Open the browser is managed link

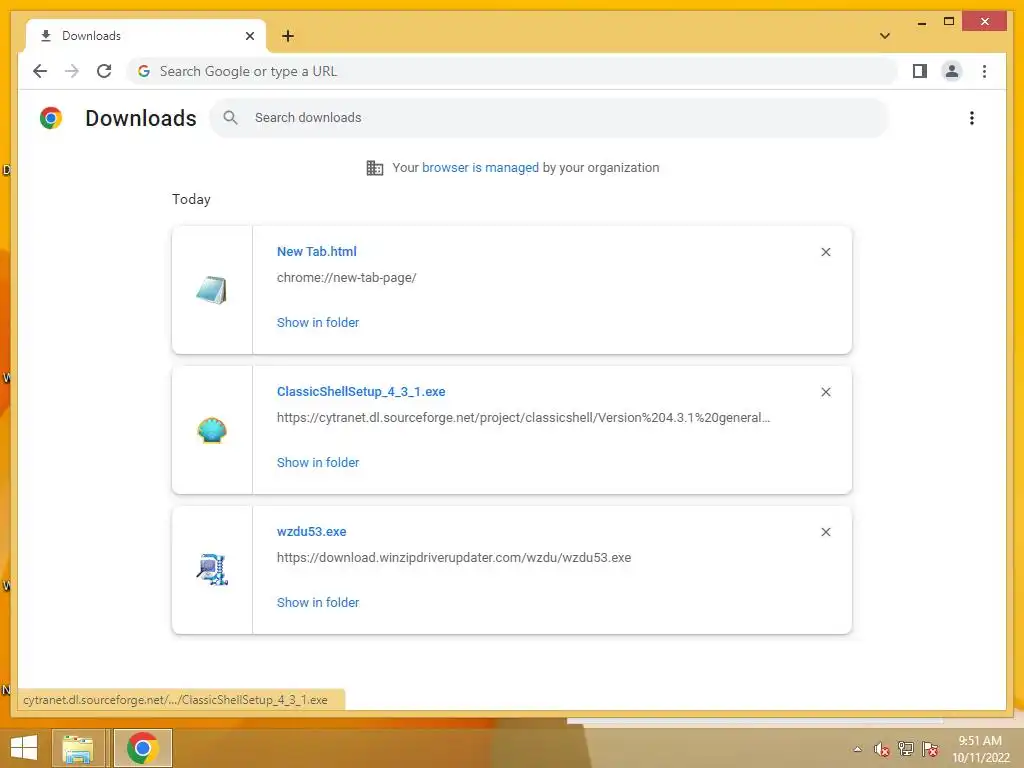click(480, 168)
